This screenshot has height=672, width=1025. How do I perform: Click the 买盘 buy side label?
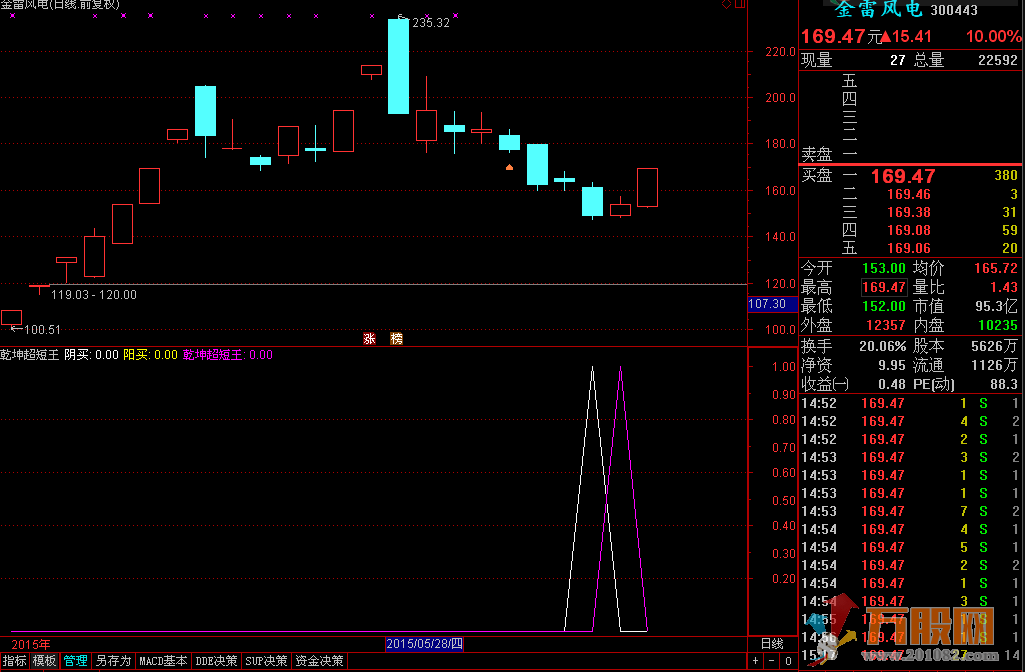816,176
